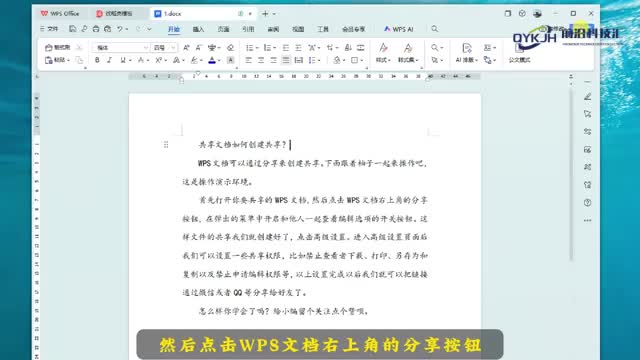640x360 pixels.
Task: Expand bullet list options
Action: 257,48
